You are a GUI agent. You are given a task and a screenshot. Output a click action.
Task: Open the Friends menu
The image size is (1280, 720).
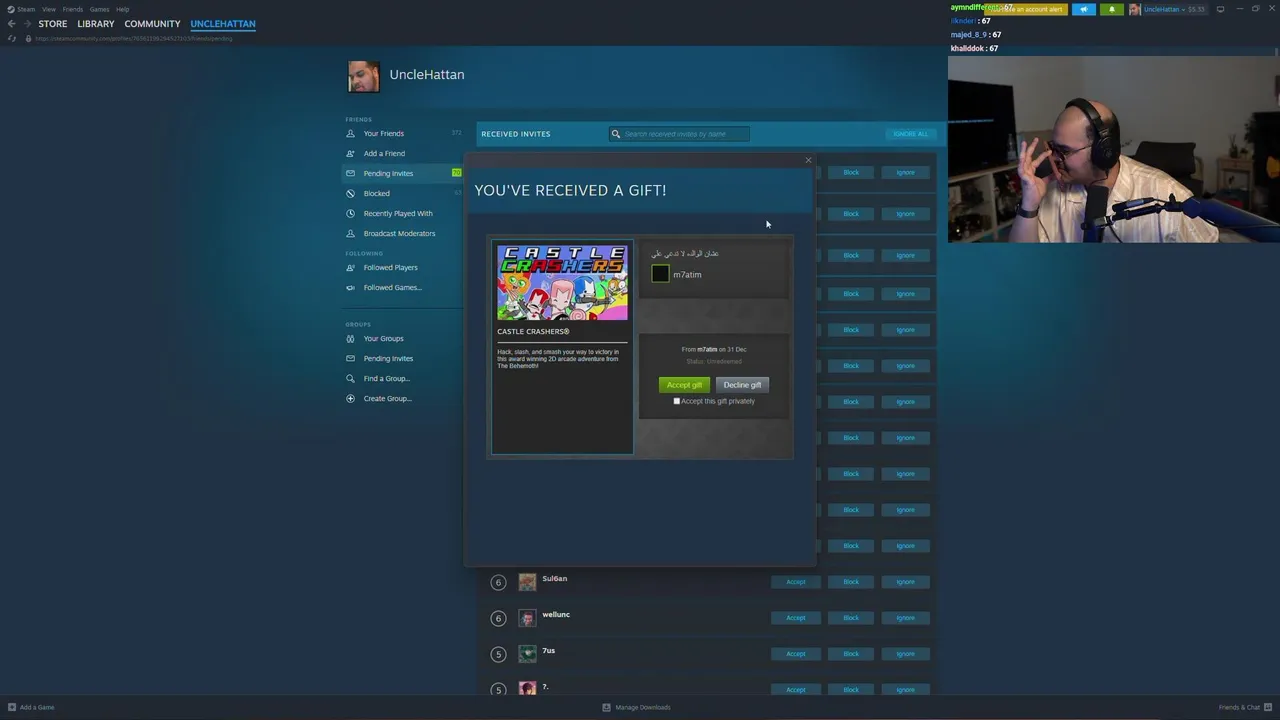click(73, 9)
